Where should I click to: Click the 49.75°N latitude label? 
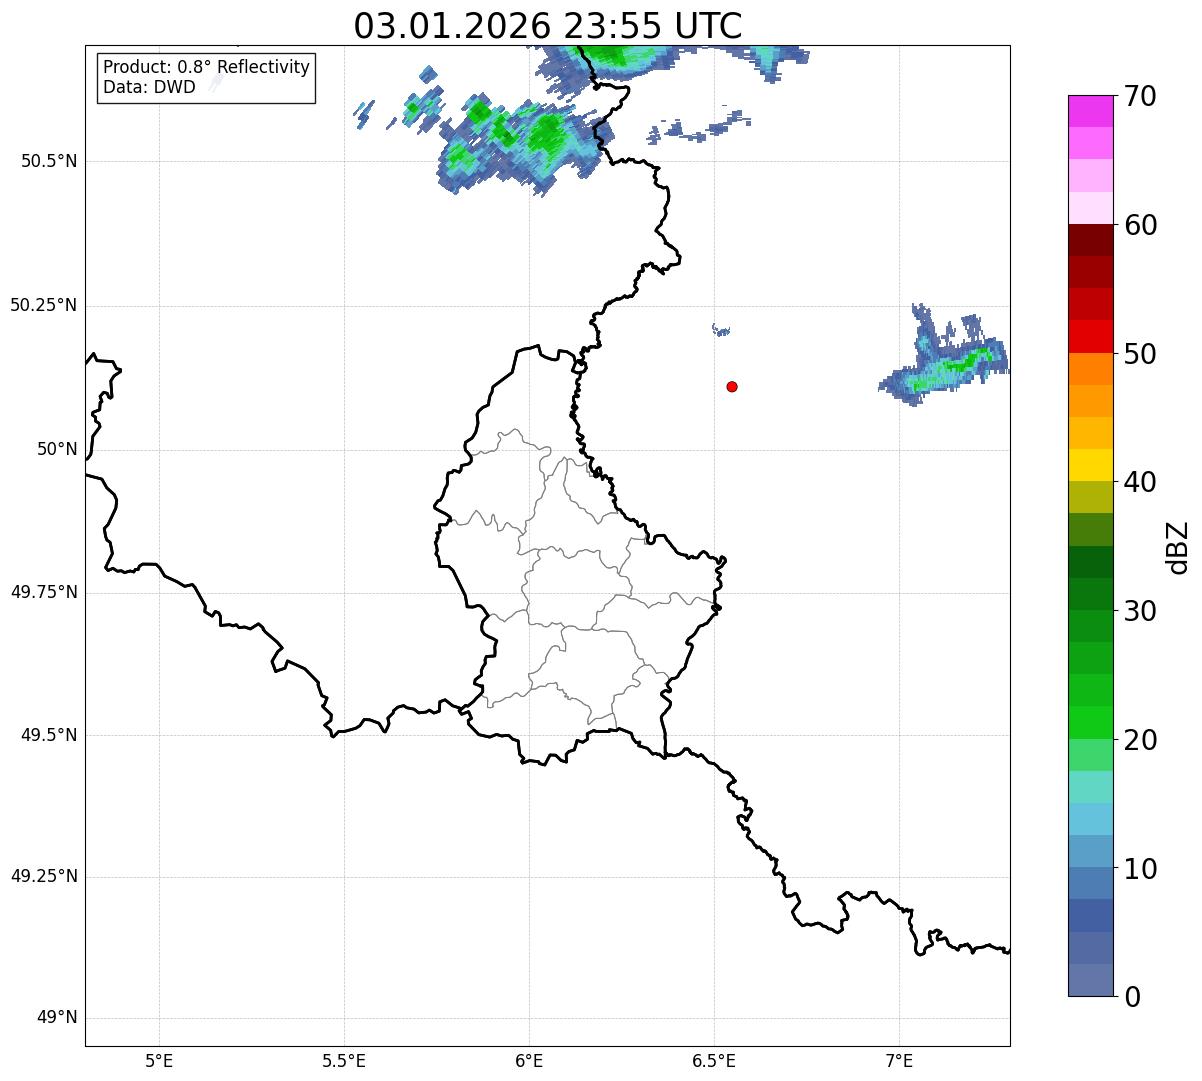(44, 592)
